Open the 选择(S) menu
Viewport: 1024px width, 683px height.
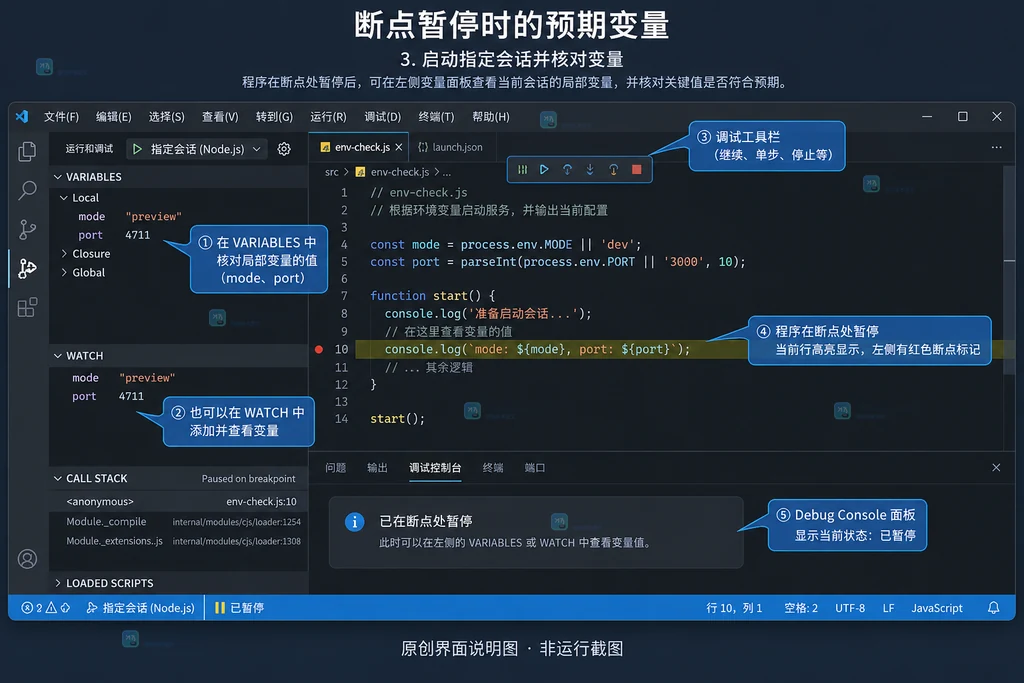[167, 117]
